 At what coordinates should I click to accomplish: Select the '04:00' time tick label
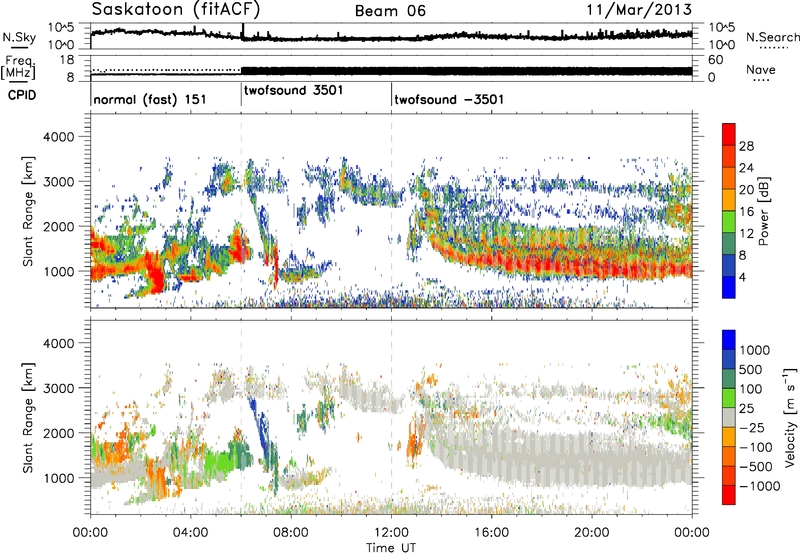click(x=190, y=533)
